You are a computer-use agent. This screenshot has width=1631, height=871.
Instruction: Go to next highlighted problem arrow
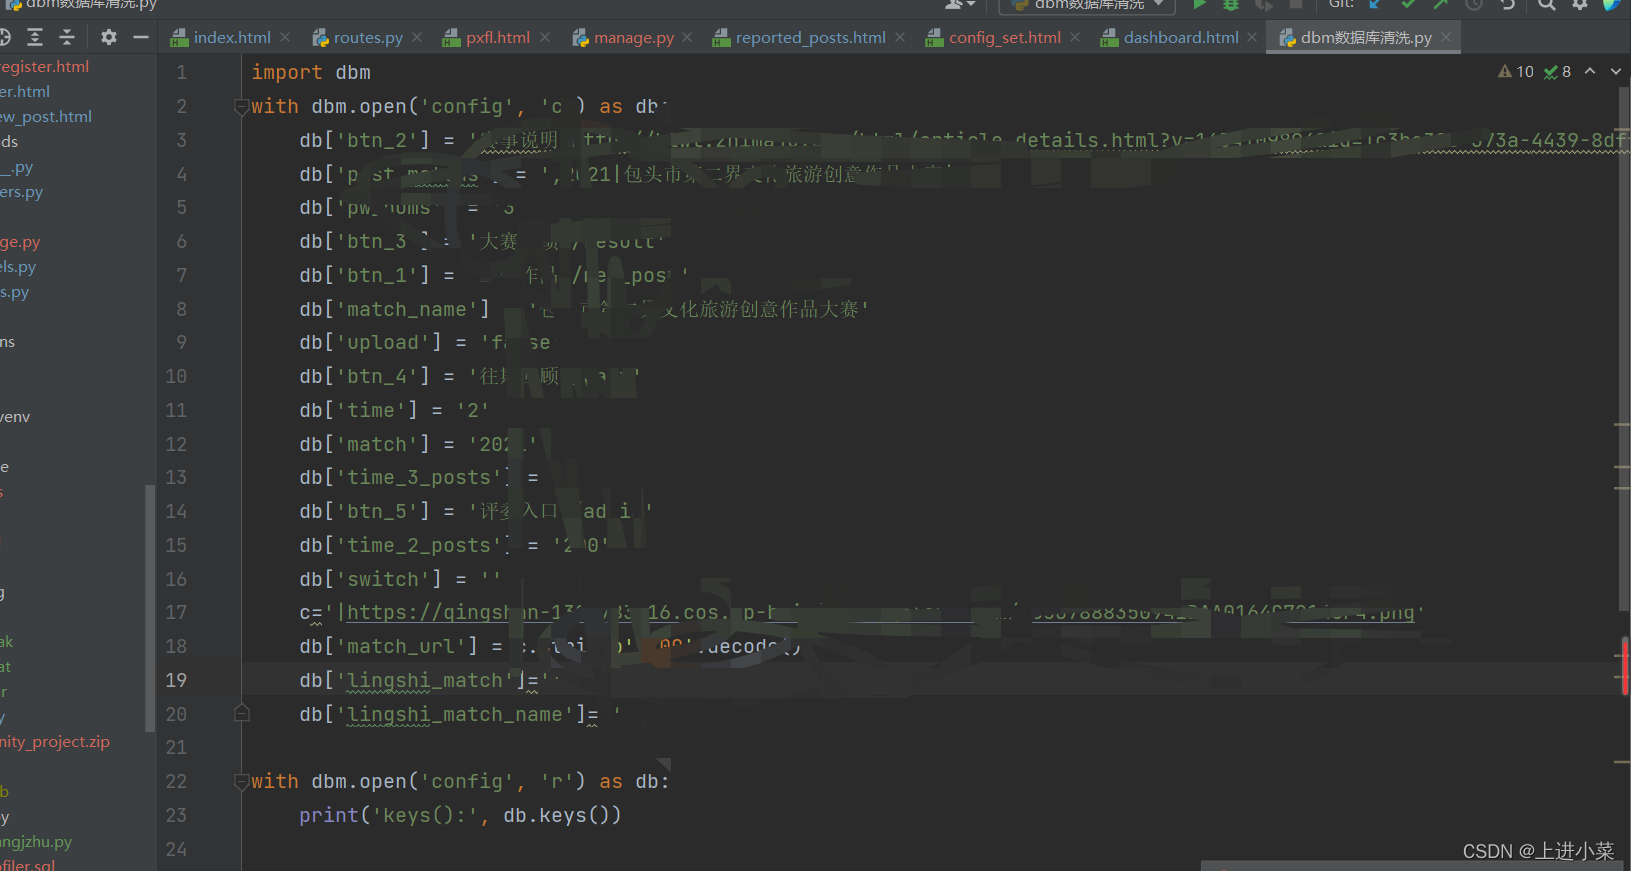pyautogui.click(x=1616, y=72)
